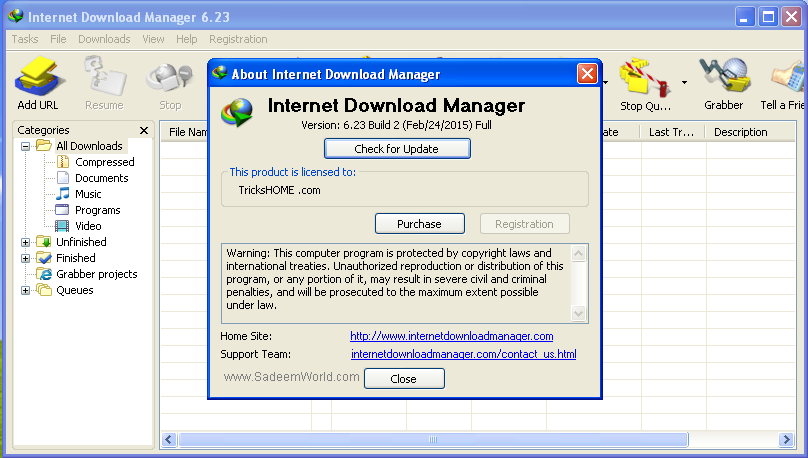Open the Grabber tool icon
The image size is (808, 458).
tap(724, 76)
